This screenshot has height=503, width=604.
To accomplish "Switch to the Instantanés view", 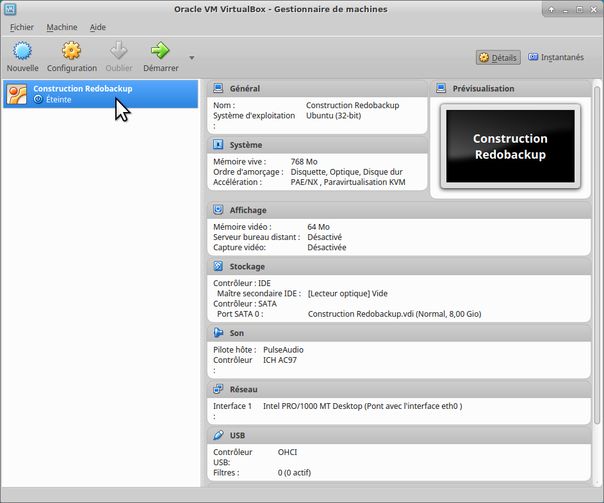I will 556,57.
